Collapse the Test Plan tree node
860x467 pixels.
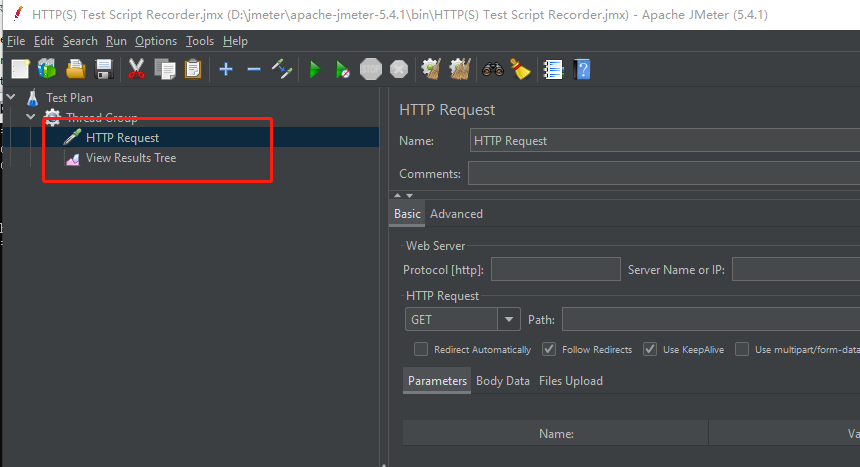tap(11, 97)
